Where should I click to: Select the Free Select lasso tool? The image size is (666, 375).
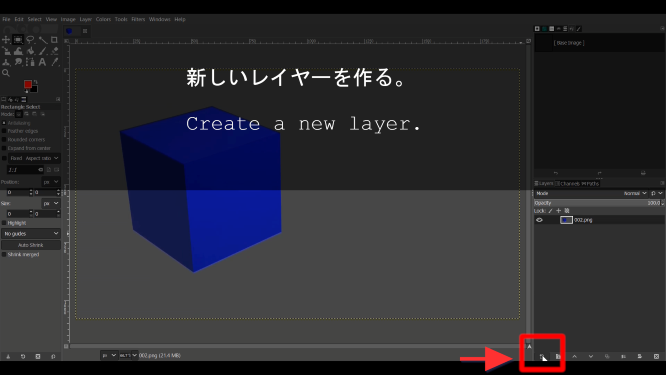coord(30,40)
